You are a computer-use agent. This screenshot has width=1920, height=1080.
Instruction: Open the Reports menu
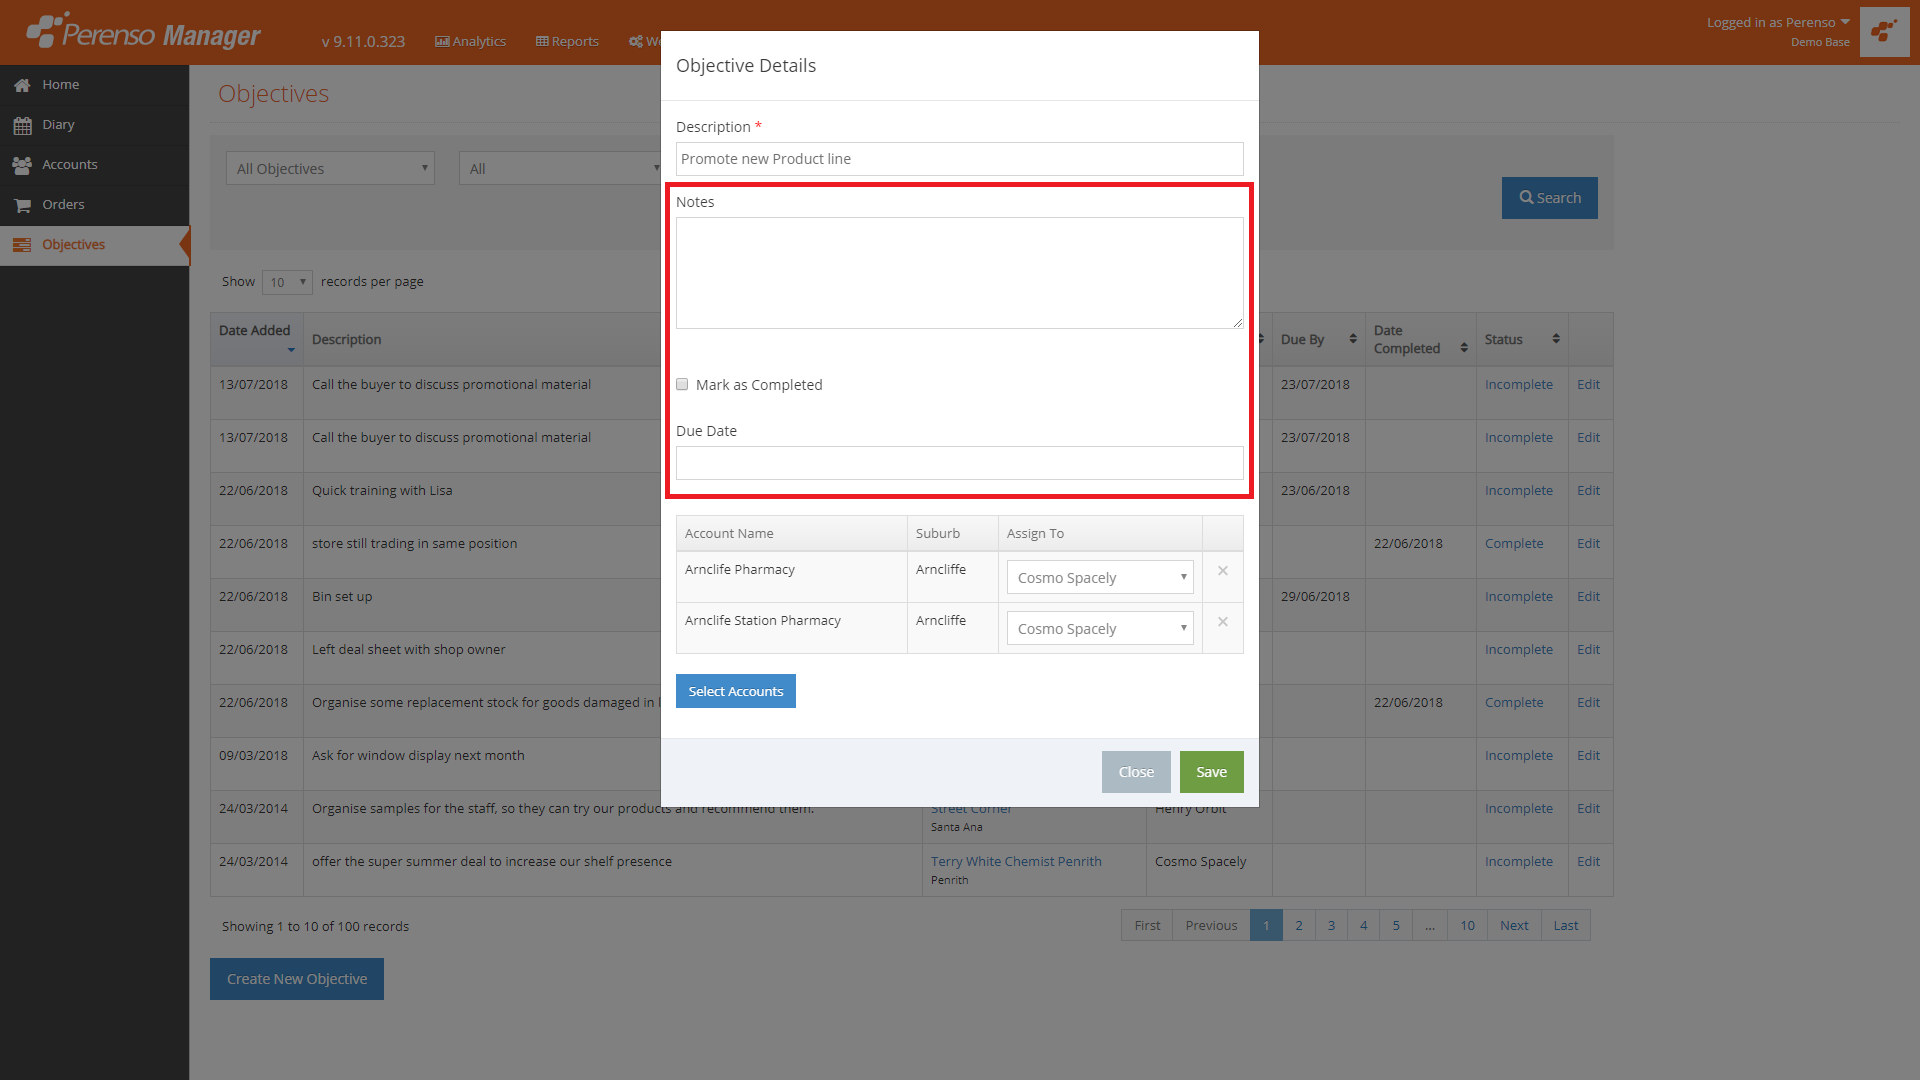point(567,41)
